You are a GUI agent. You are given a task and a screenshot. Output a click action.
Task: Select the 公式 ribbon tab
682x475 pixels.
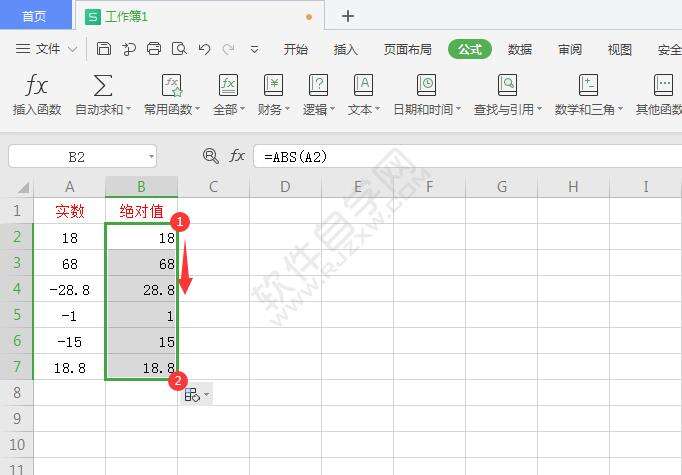[470, 49]
